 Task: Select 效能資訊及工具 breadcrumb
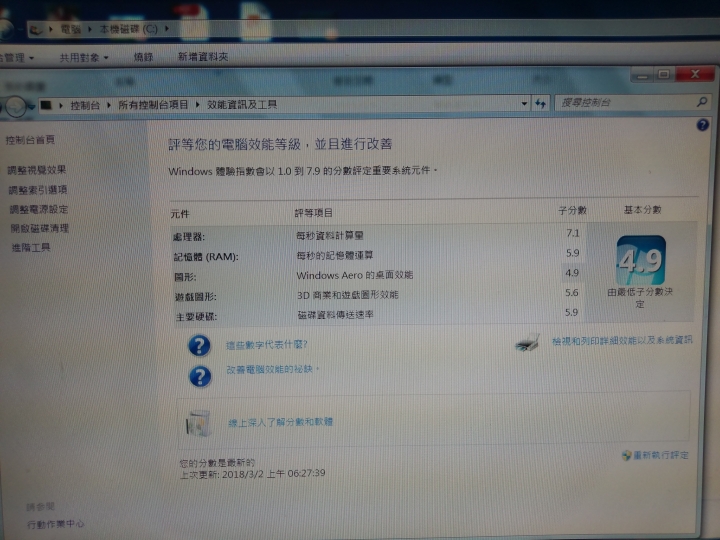coord(242,104)
